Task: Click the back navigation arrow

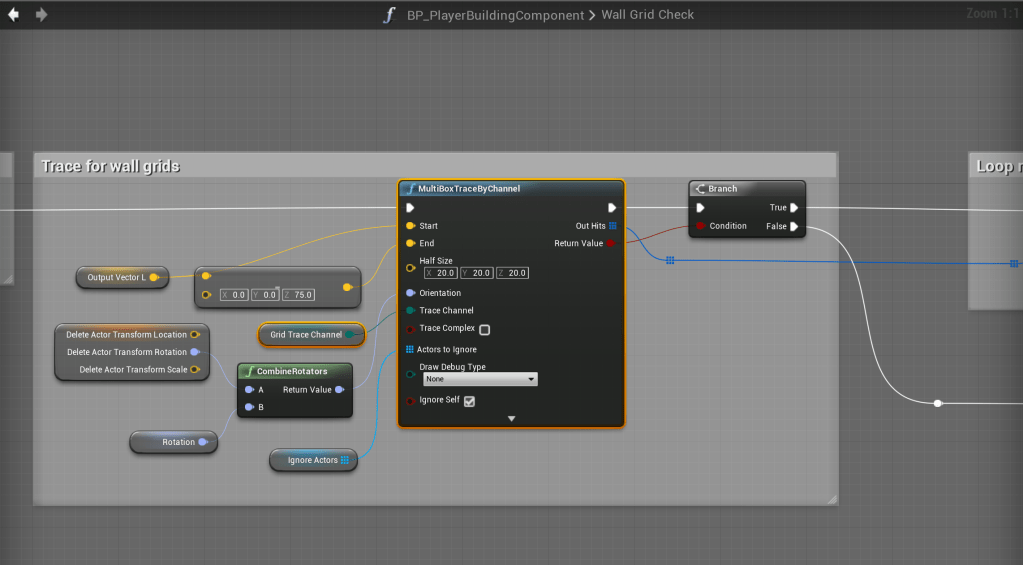Action: tap(14, 15)
